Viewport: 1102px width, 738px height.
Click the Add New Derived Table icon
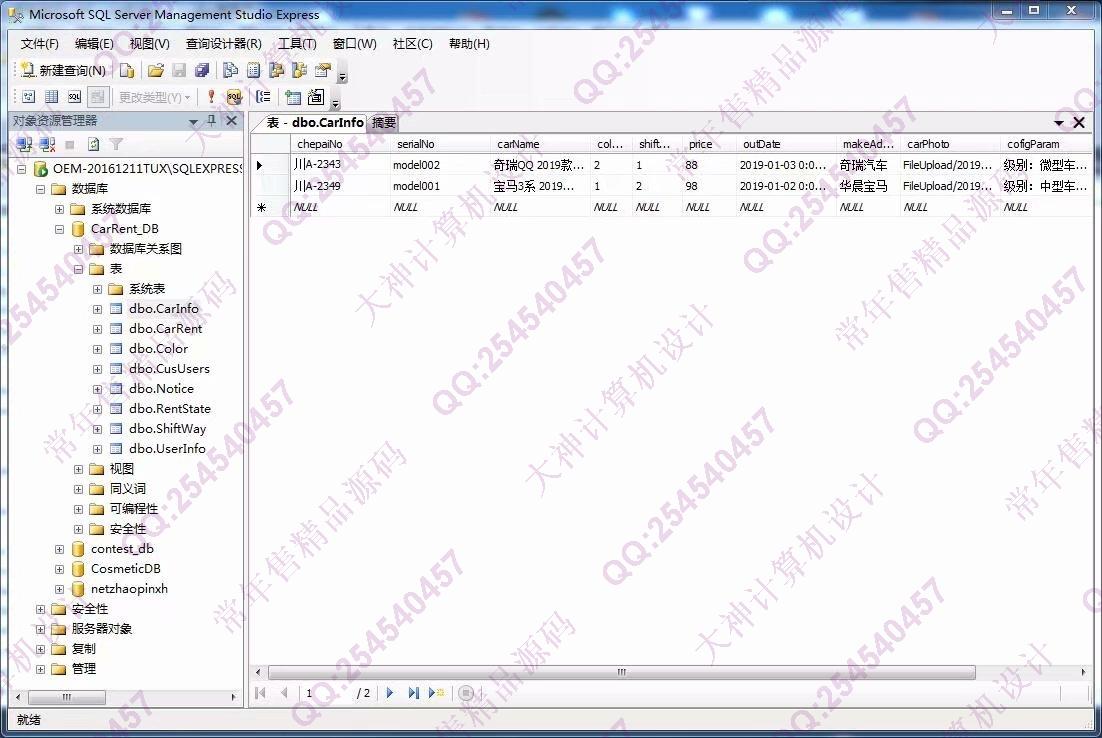pyautogui.click(x=316, y=97)
